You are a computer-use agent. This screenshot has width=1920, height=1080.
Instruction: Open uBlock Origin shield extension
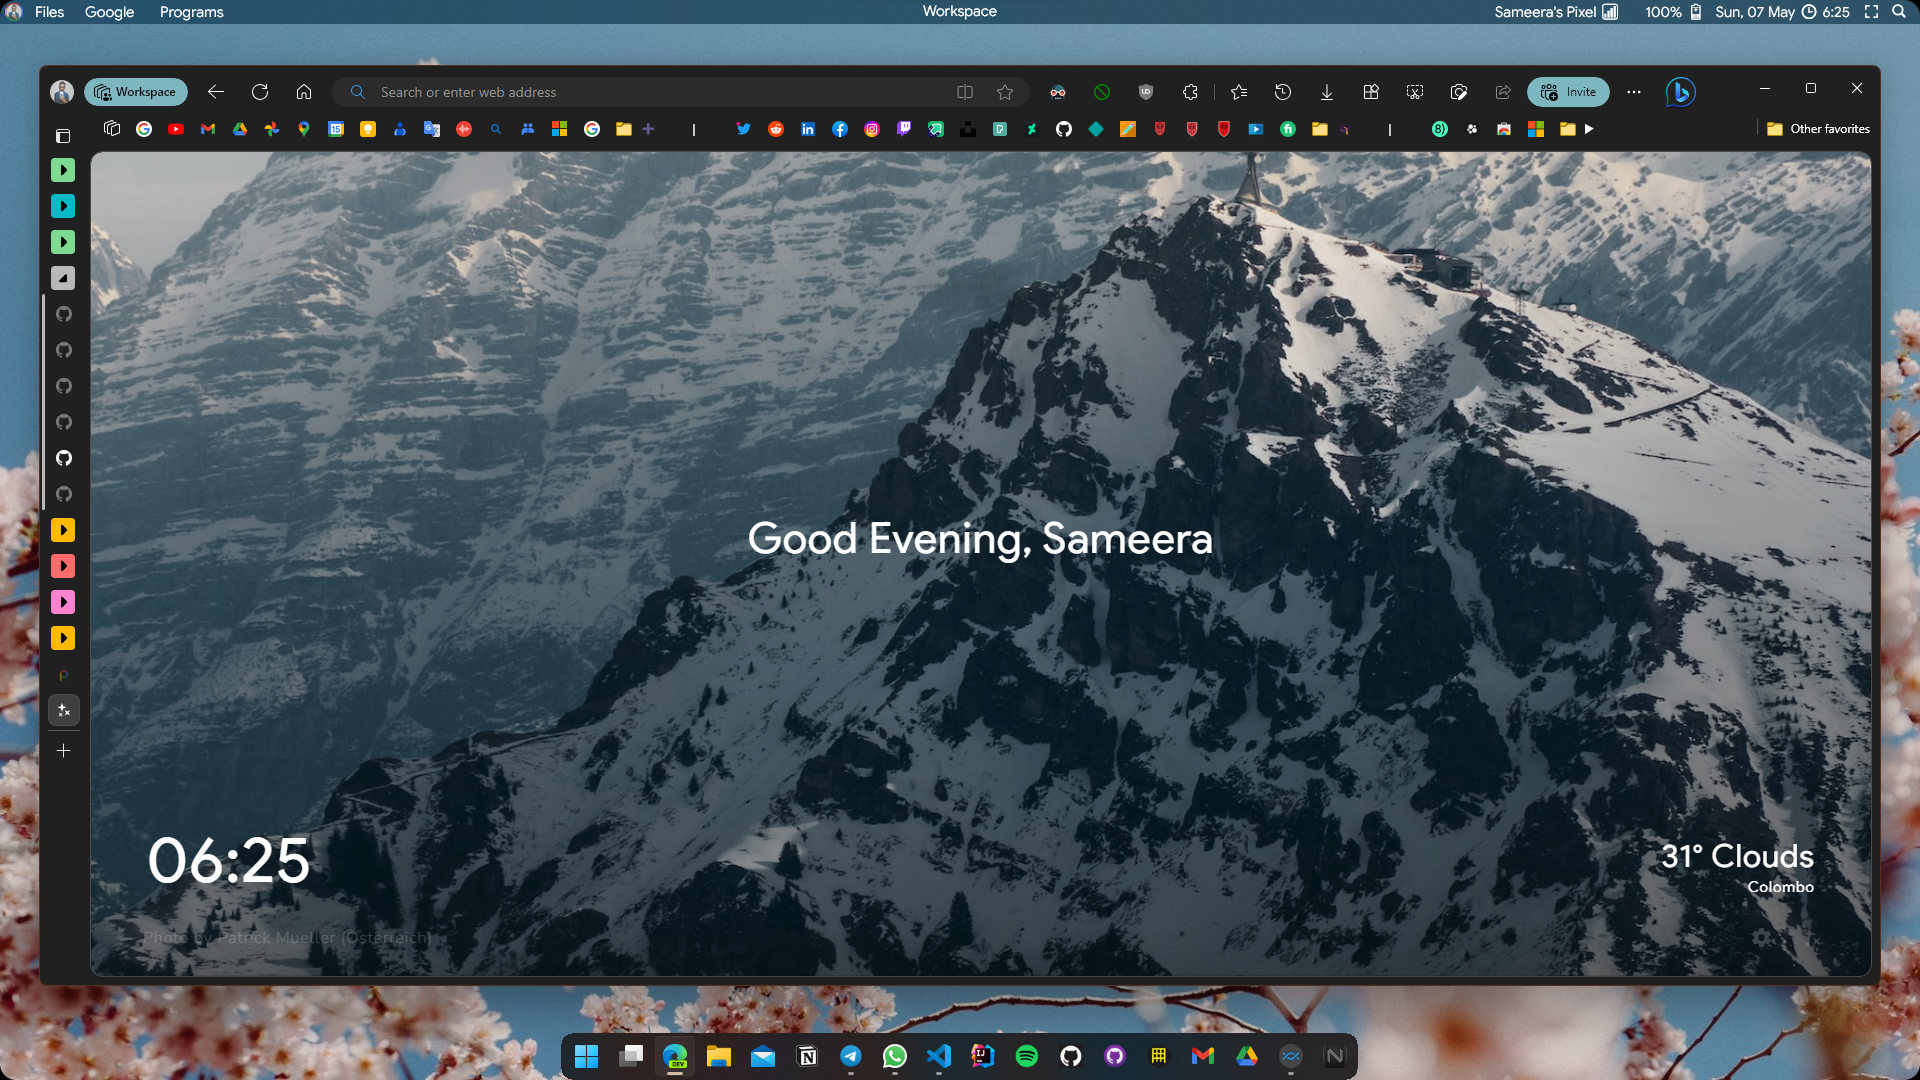click(1146, 92)
